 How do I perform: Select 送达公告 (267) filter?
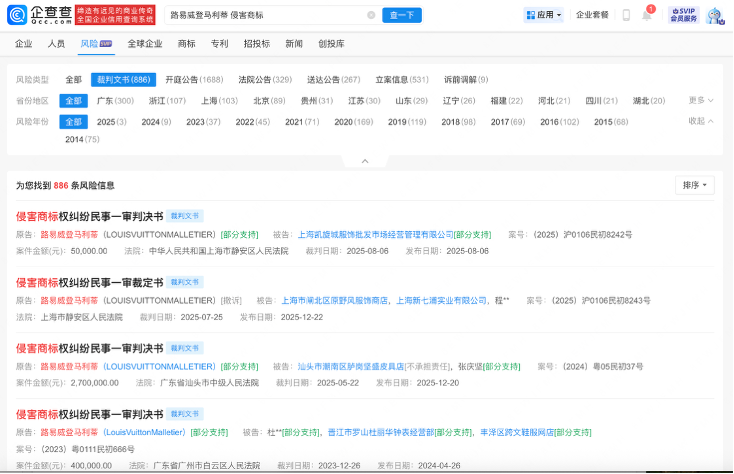point(334,80)
